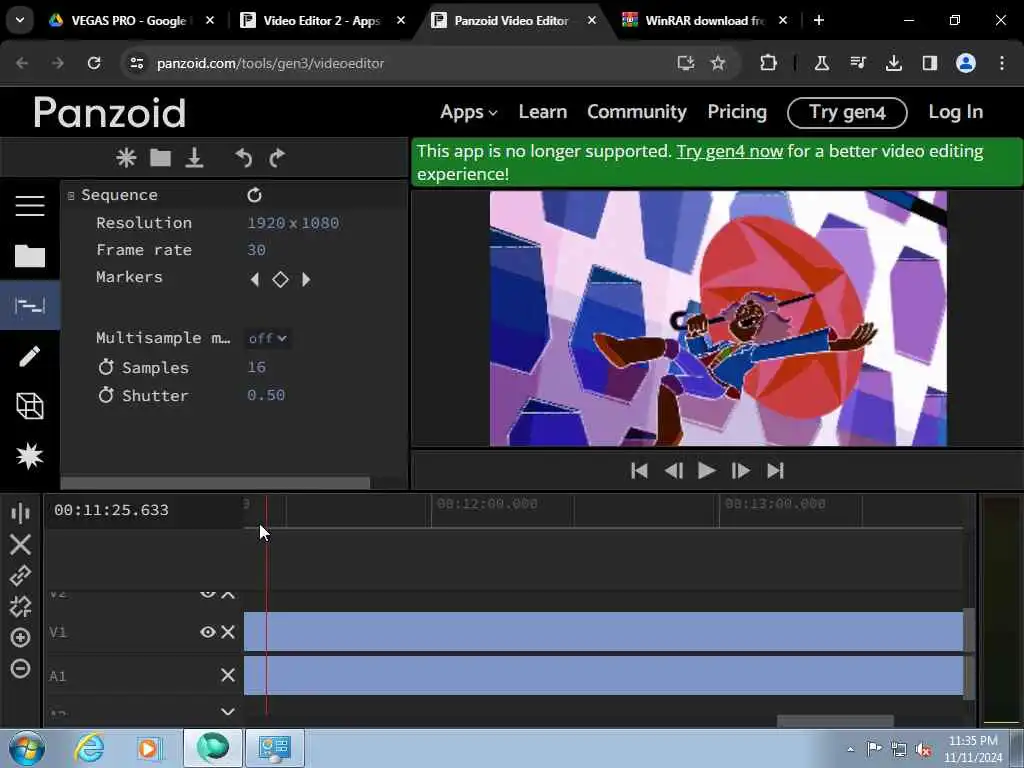The height and width of the screenshot is (768, 1024).
Task: Go to previous marker
Action: click(x=255, y=280)
